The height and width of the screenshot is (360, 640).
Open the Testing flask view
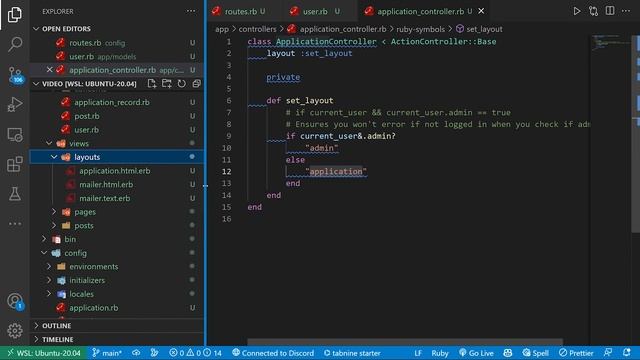15,194
